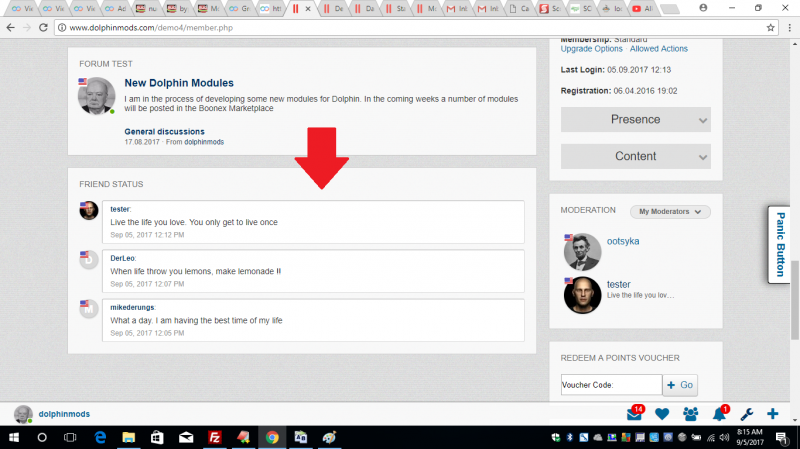Viewport: 800px width, 449px height.
Task: Go back using the browser back arrow
Action: click(x=11, y=28)
